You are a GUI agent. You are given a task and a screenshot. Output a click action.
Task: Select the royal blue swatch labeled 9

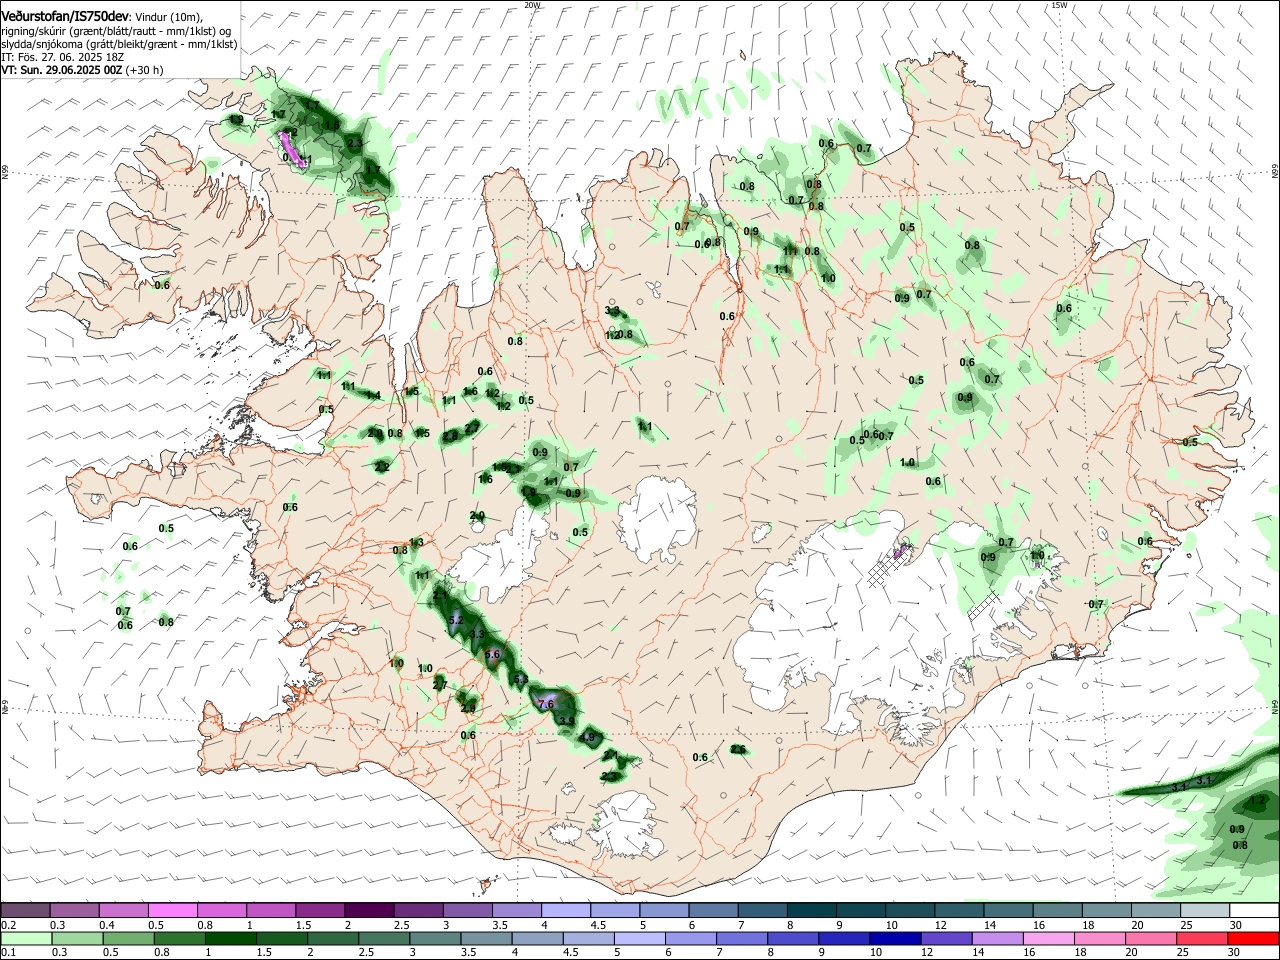coord(842,938)
